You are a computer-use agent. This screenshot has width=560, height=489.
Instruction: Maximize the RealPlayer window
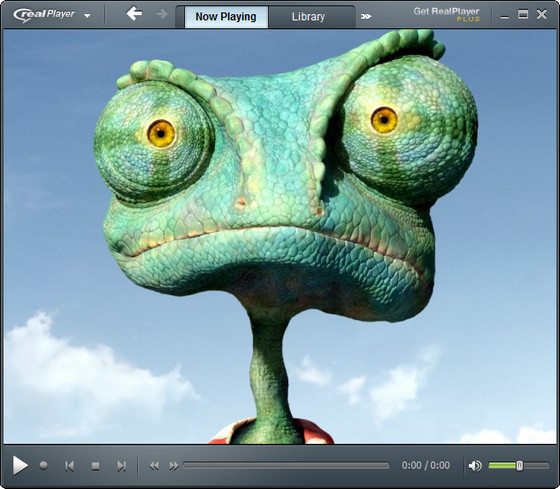(x=523, y=14)
